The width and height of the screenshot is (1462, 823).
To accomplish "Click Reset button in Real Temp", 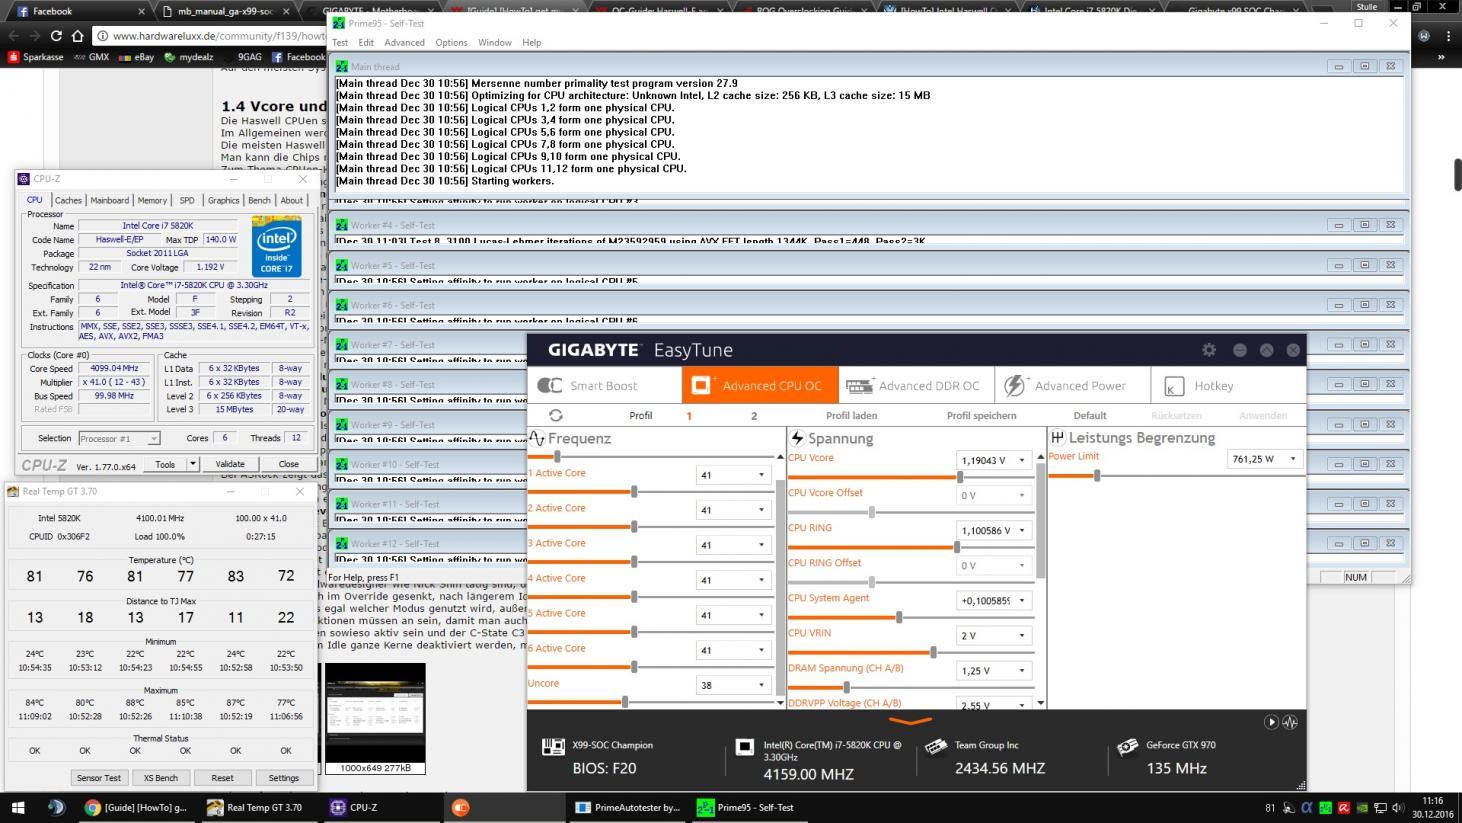I will (x=222, y=777).
